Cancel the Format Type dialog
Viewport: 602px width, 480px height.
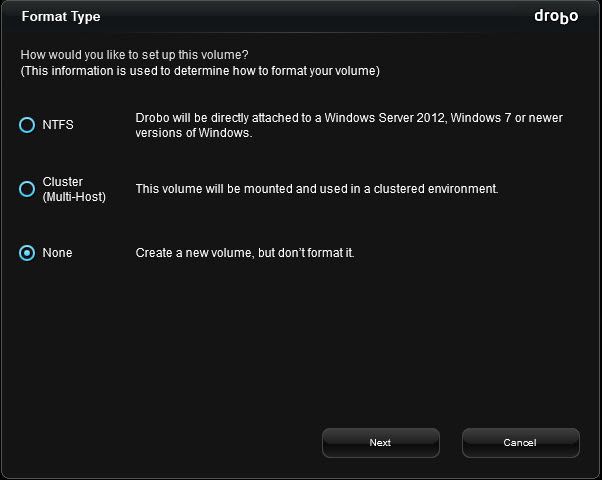click(521, 443)
